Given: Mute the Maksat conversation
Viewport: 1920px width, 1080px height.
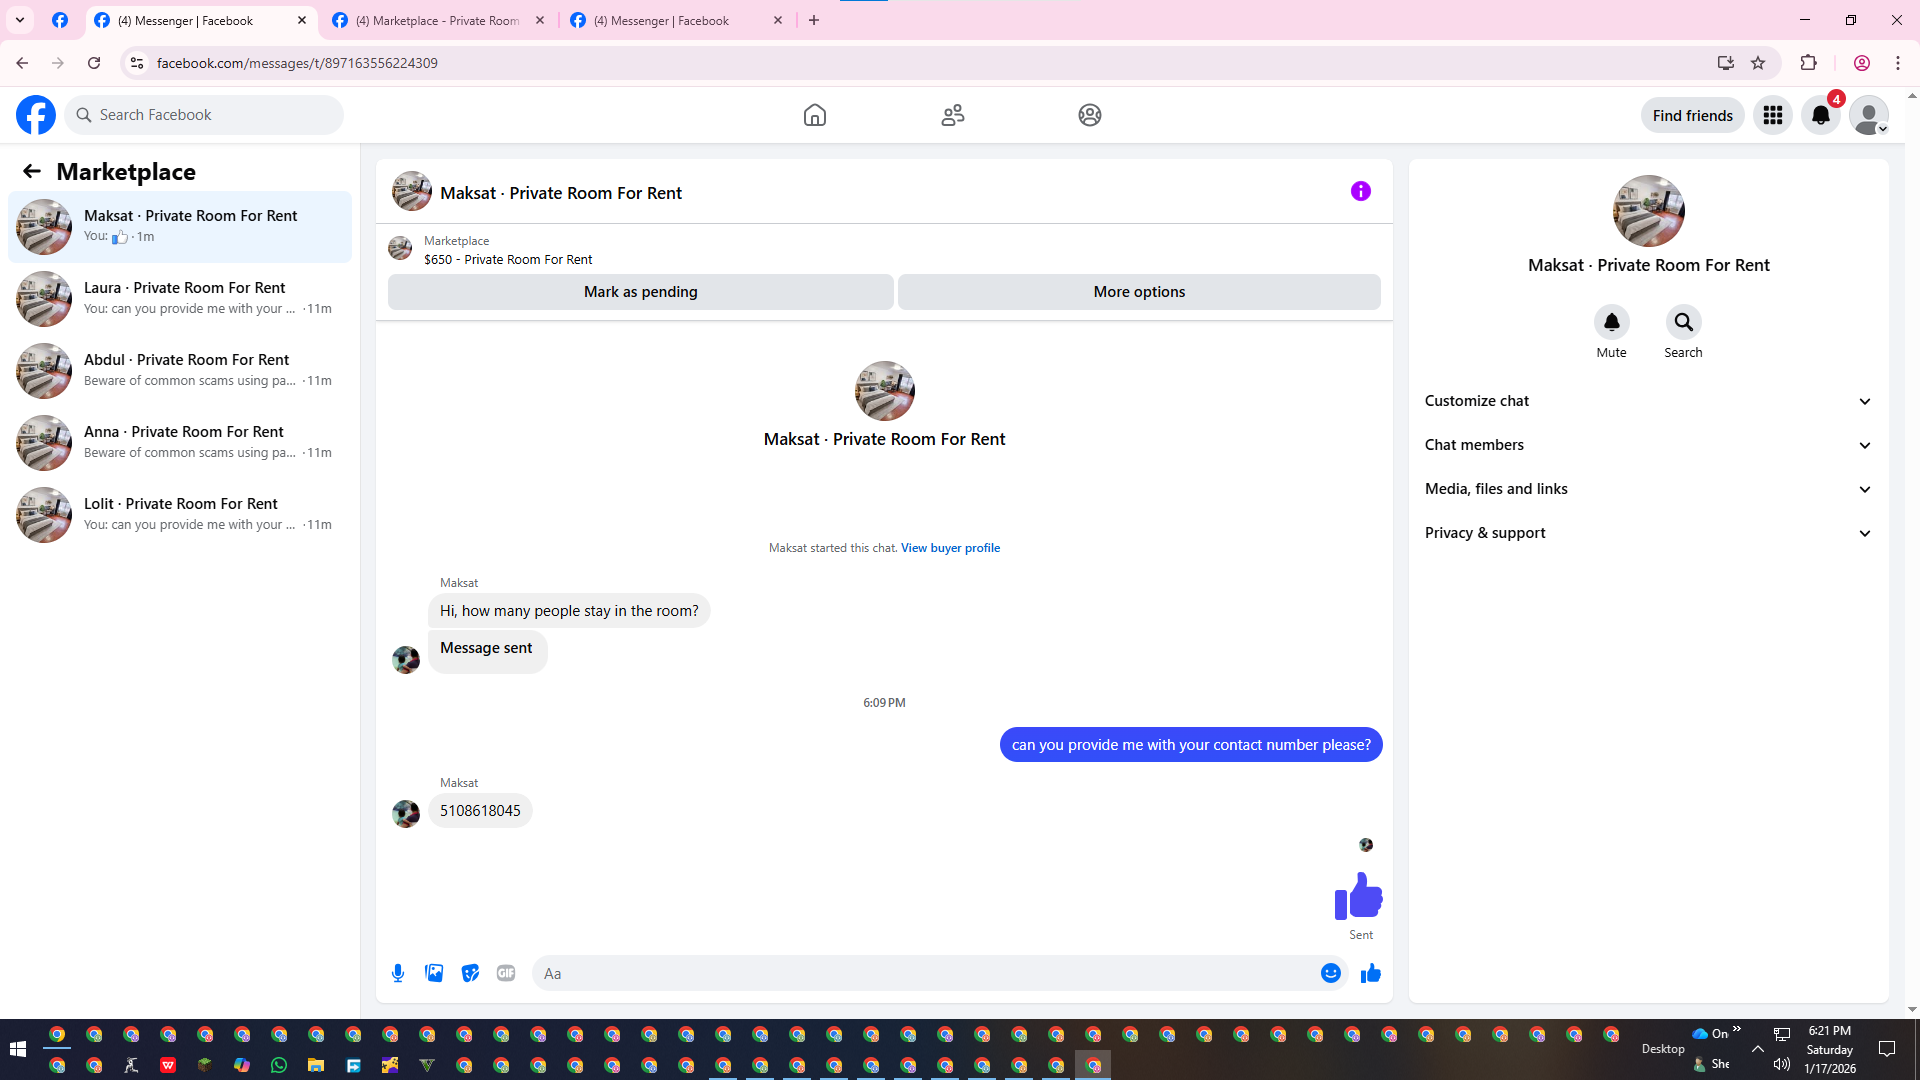Looking at the screenshot, I should pos(1611,322).
